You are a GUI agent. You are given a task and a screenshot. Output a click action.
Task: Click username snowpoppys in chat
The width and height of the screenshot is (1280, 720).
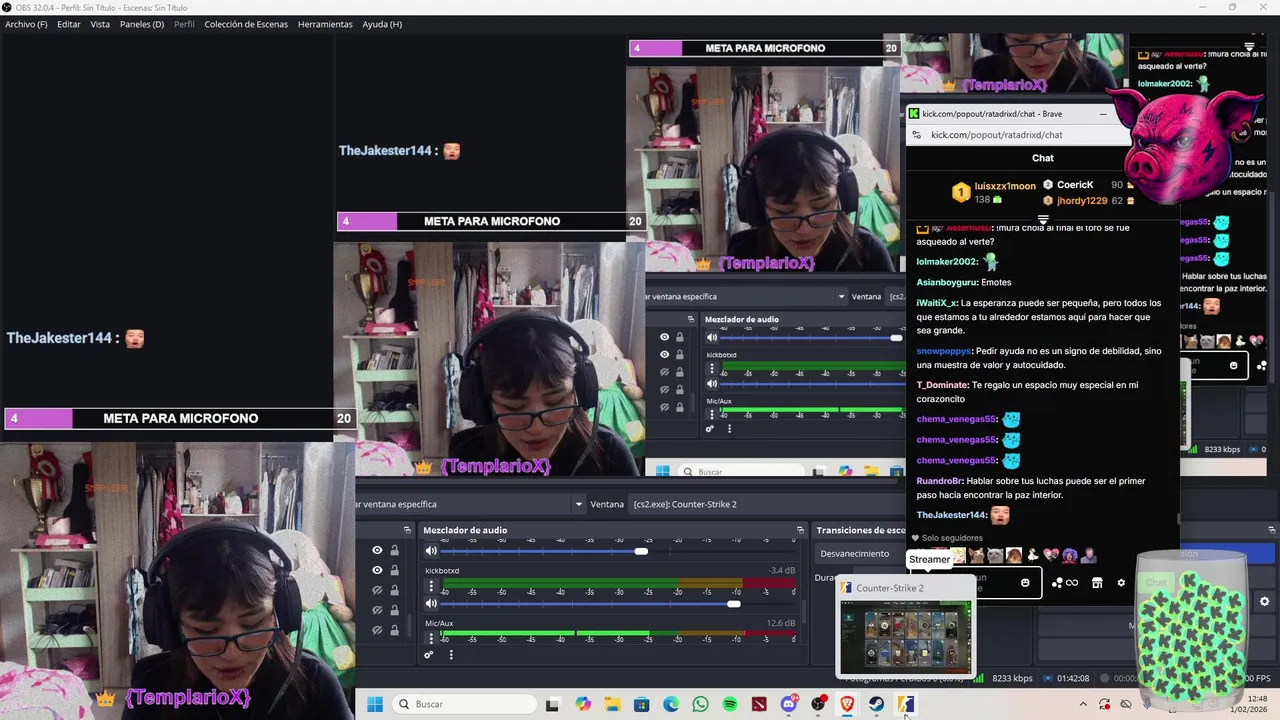pyautogui.click(x=943, y=351)
